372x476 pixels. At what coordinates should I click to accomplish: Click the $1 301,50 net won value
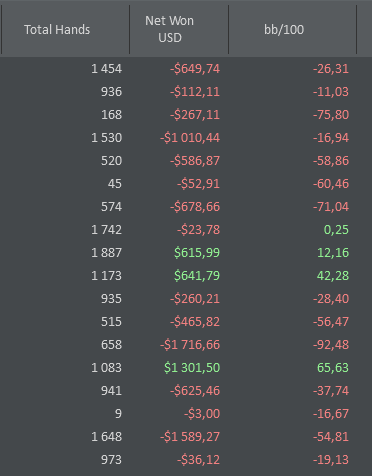click(x=192, y=368)
